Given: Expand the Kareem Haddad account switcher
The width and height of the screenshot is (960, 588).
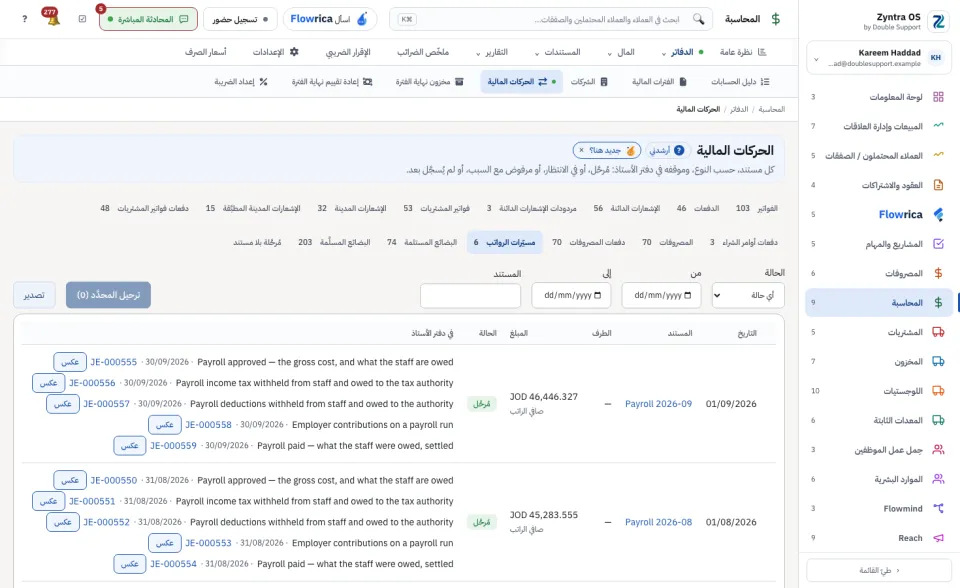Looking at the screenshot, I should pyautogui.click(x=816, y=59).
